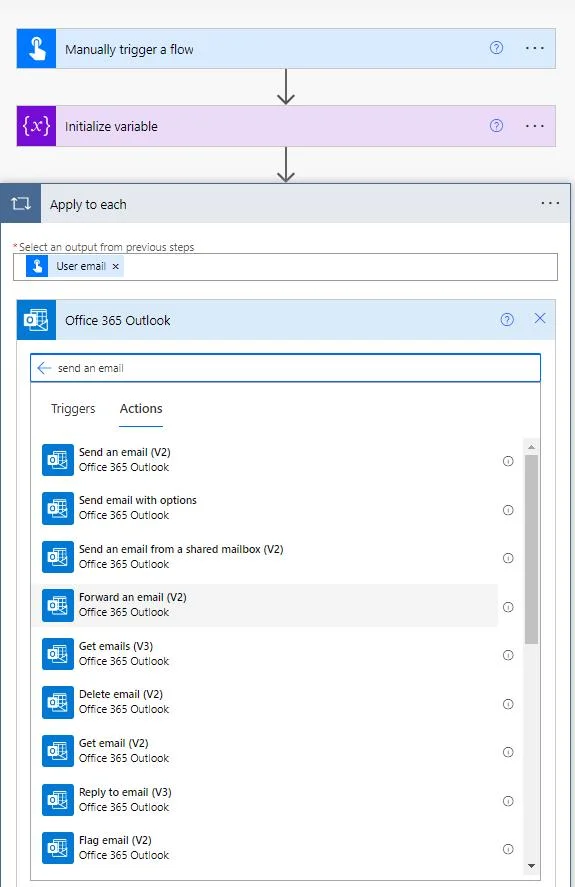Select the Send an email (V2) action
The height and width of the screenshot is (887, 575).
pyautogui.click(x=266, y=460)
